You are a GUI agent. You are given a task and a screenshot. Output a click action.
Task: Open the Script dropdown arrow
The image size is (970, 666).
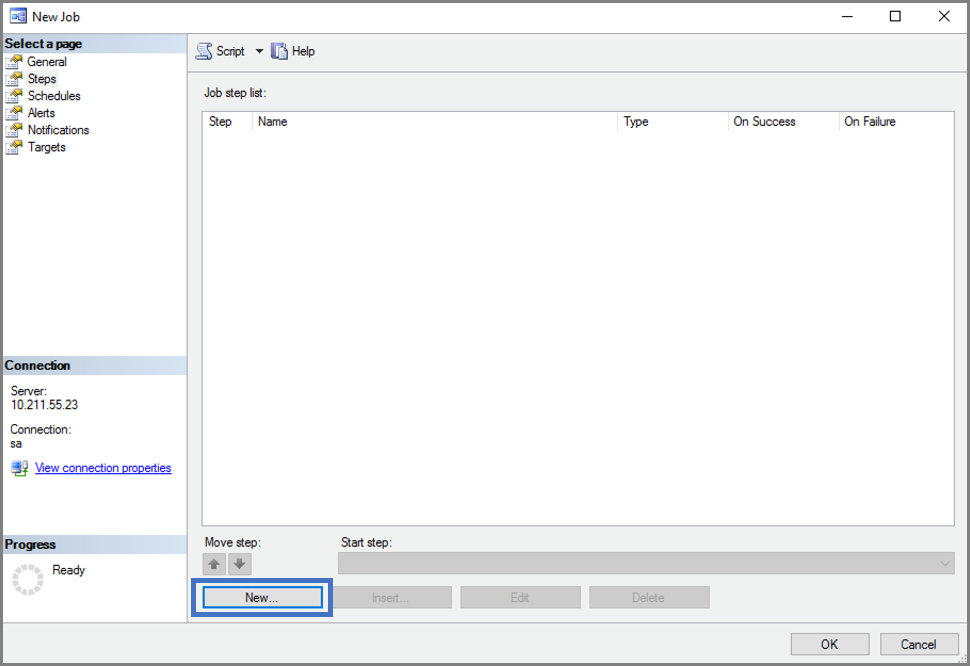(259, 51)
